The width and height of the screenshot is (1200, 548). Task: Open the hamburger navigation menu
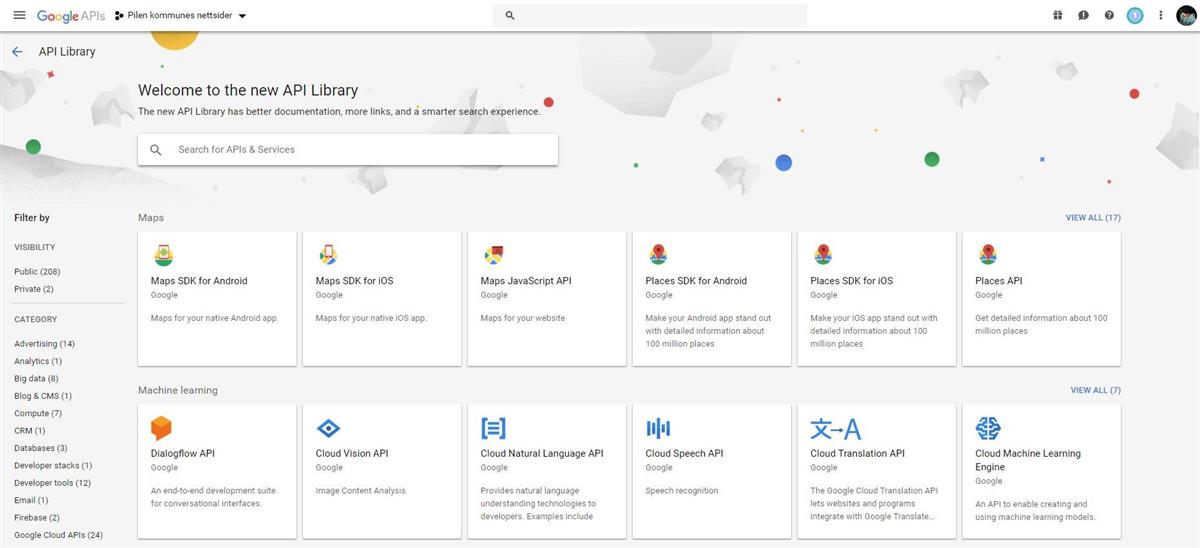click(x=19, y=15)
